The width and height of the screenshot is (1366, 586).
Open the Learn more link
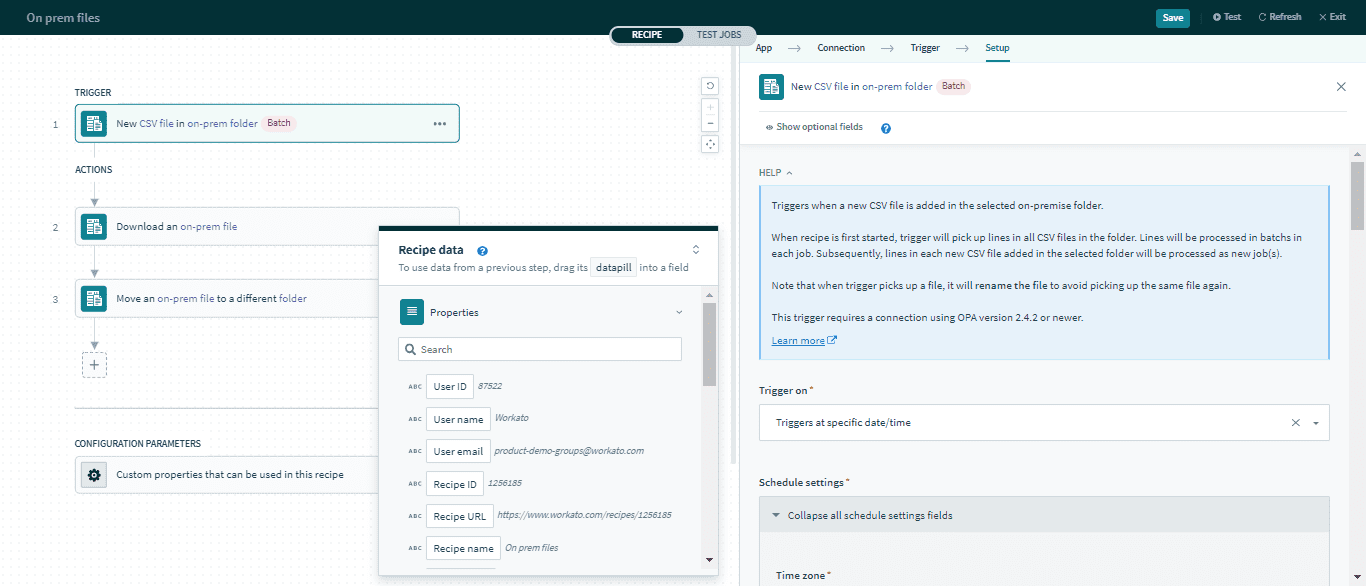[x=797, y=340]
